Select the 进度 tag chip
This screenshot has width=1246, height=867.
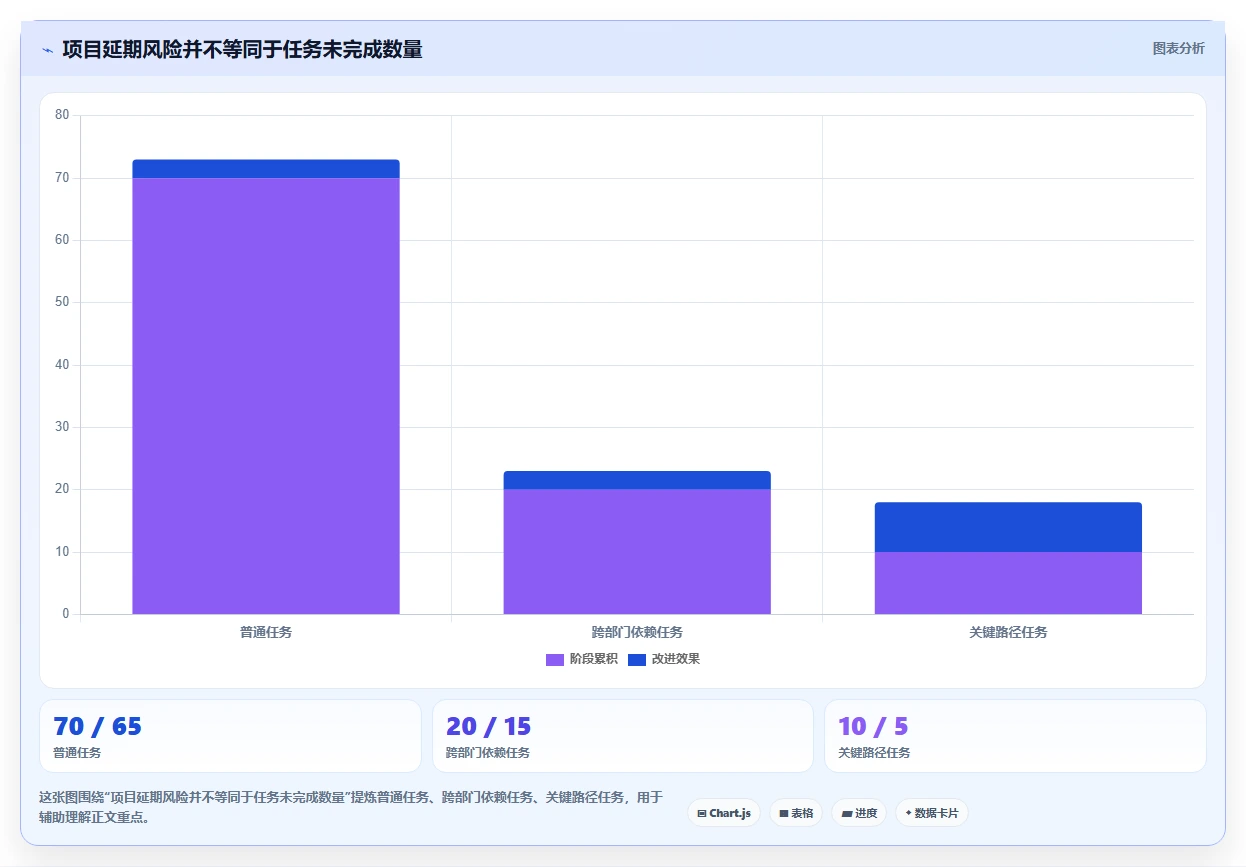(x=859, y=813)
